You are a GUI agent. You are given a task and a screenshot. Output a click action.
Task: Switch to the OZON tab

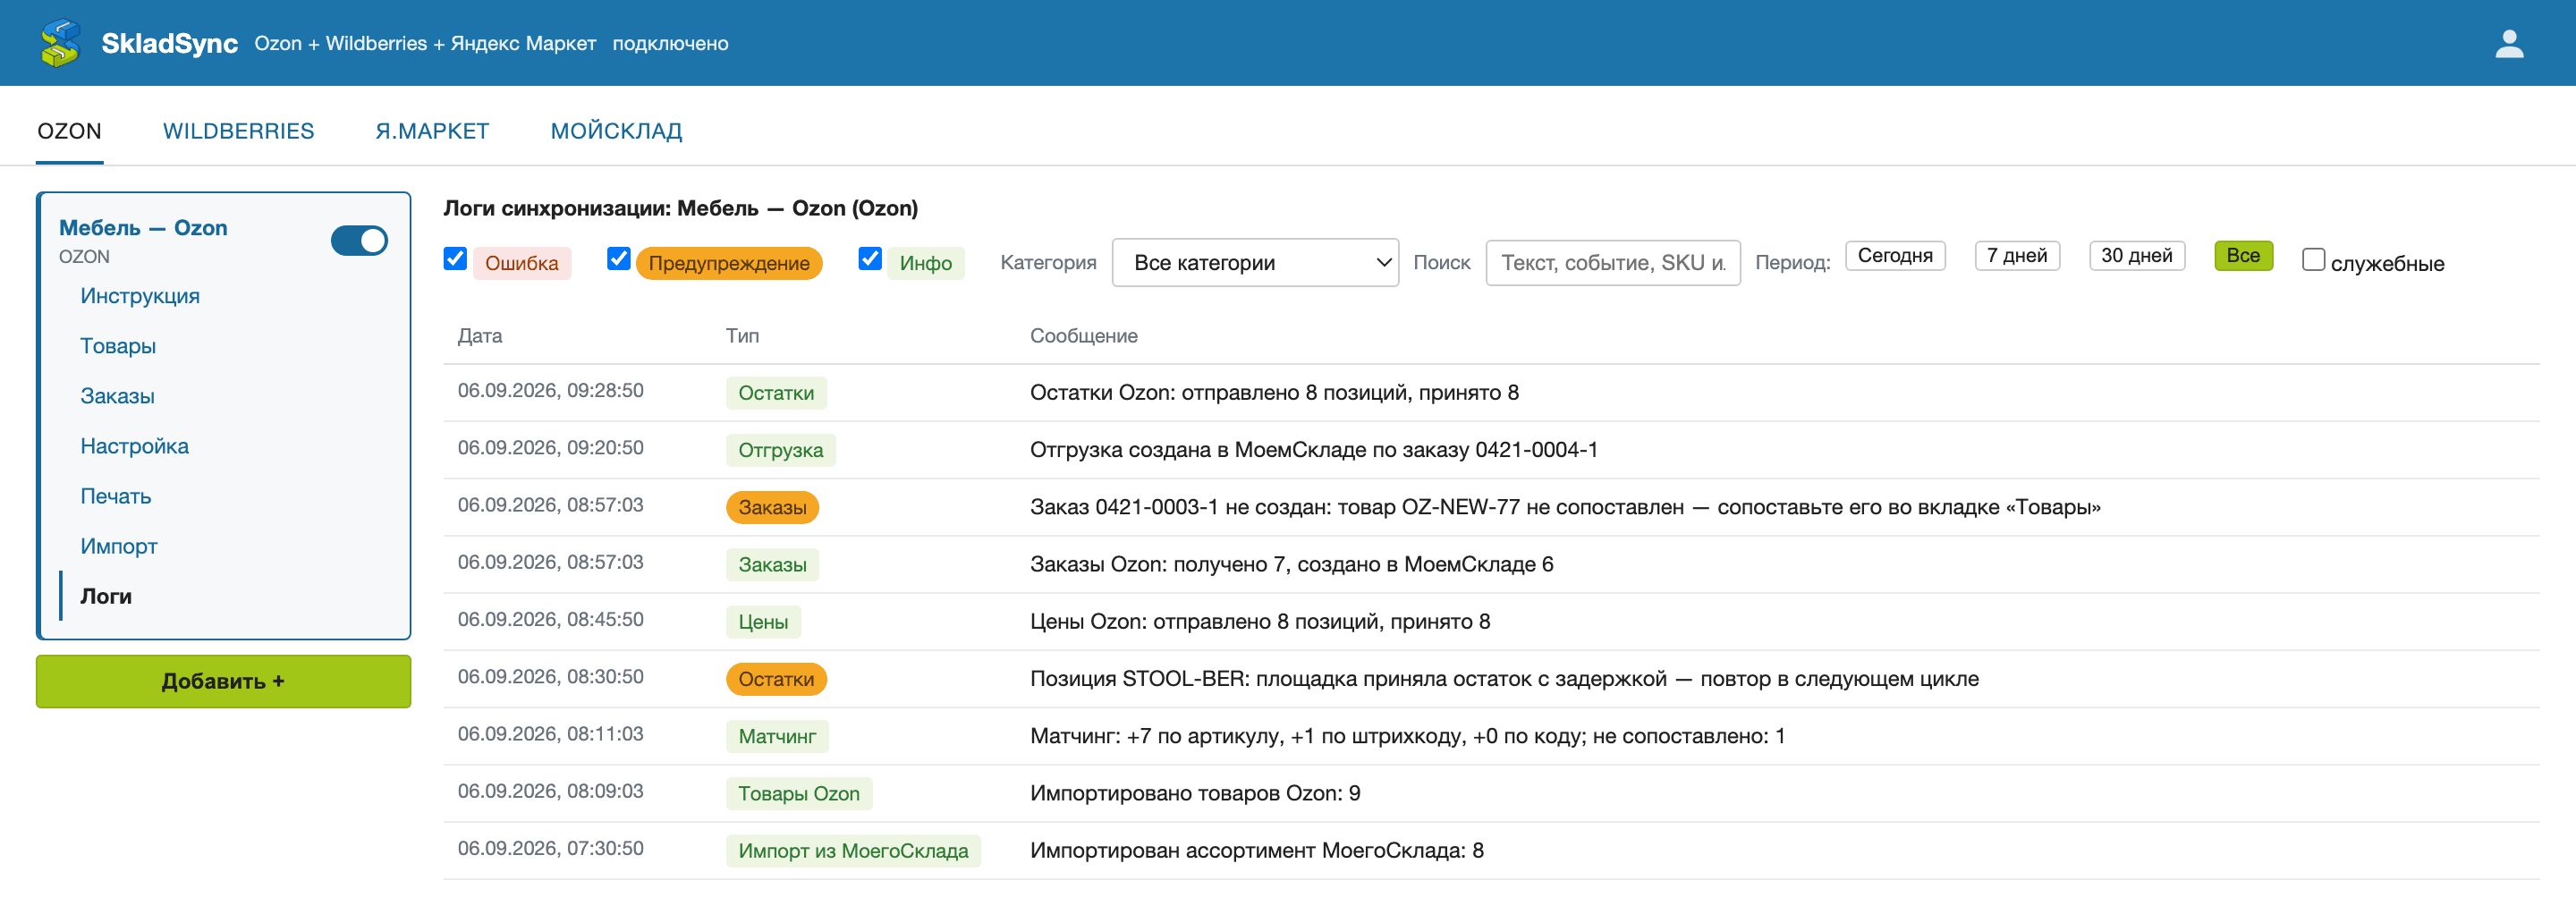(x=69, y=131)
